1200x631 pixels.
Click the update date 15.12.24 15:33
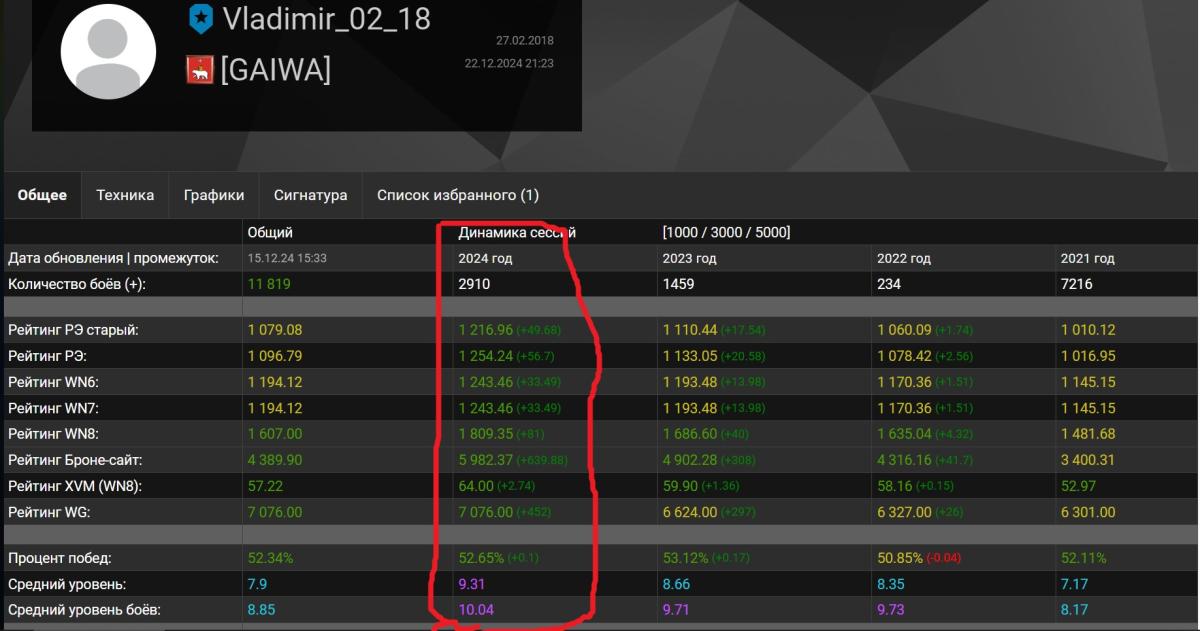(x=287, y=258)
